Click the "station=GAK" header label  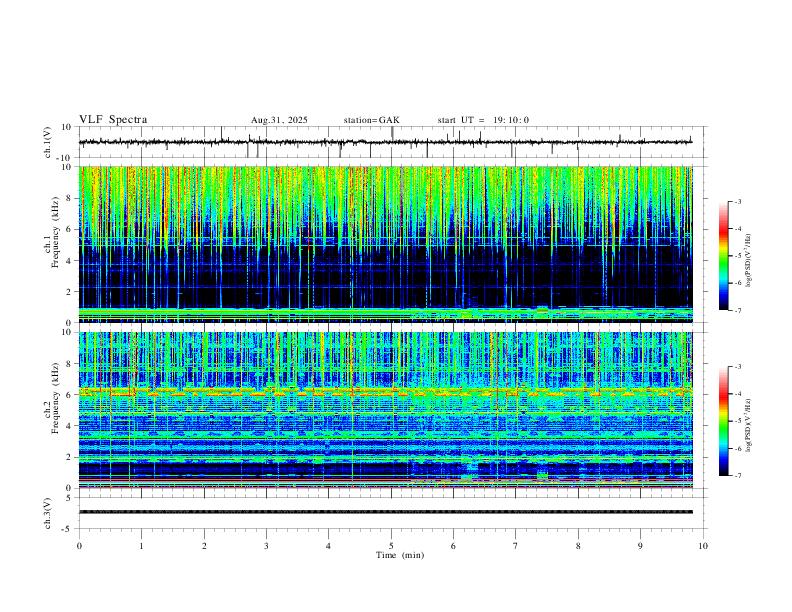[372, 120]
